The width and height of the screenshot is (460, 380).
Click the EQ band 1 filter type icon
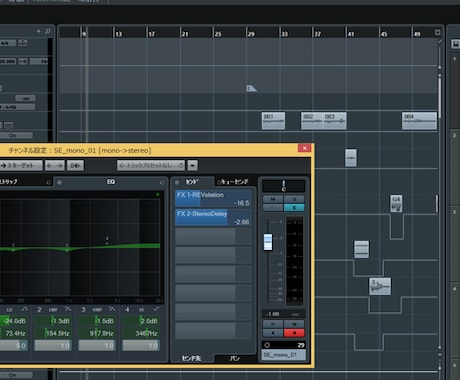(24, 309)
